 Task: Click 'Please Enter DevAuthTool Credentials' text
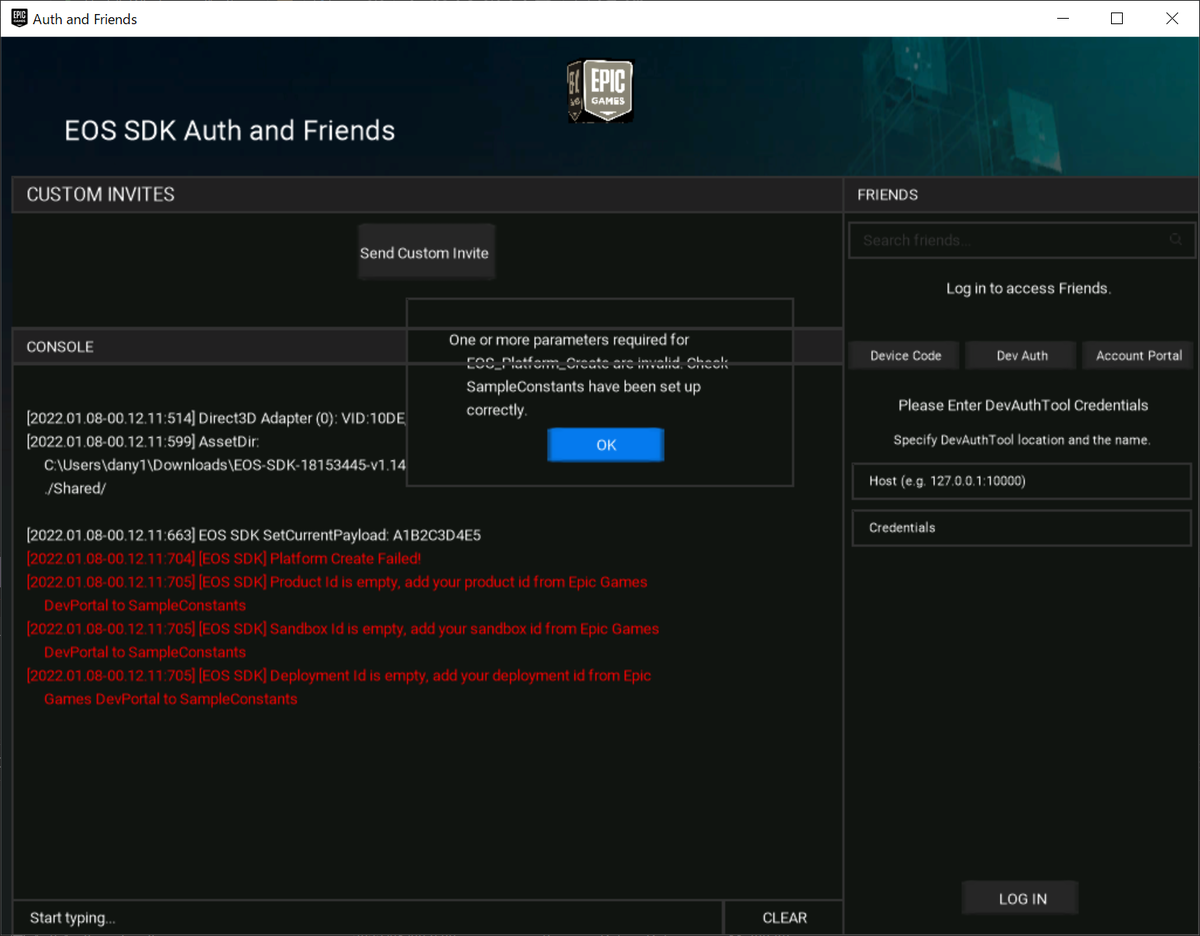(x=1023, y=405)
